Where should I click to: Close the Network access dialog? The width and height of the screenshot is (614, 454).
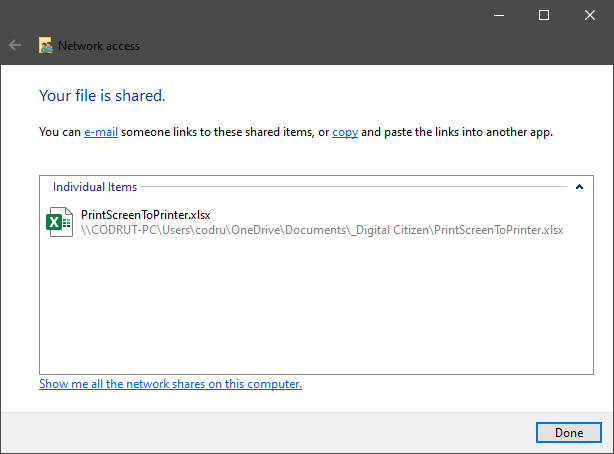pos(590,15)
